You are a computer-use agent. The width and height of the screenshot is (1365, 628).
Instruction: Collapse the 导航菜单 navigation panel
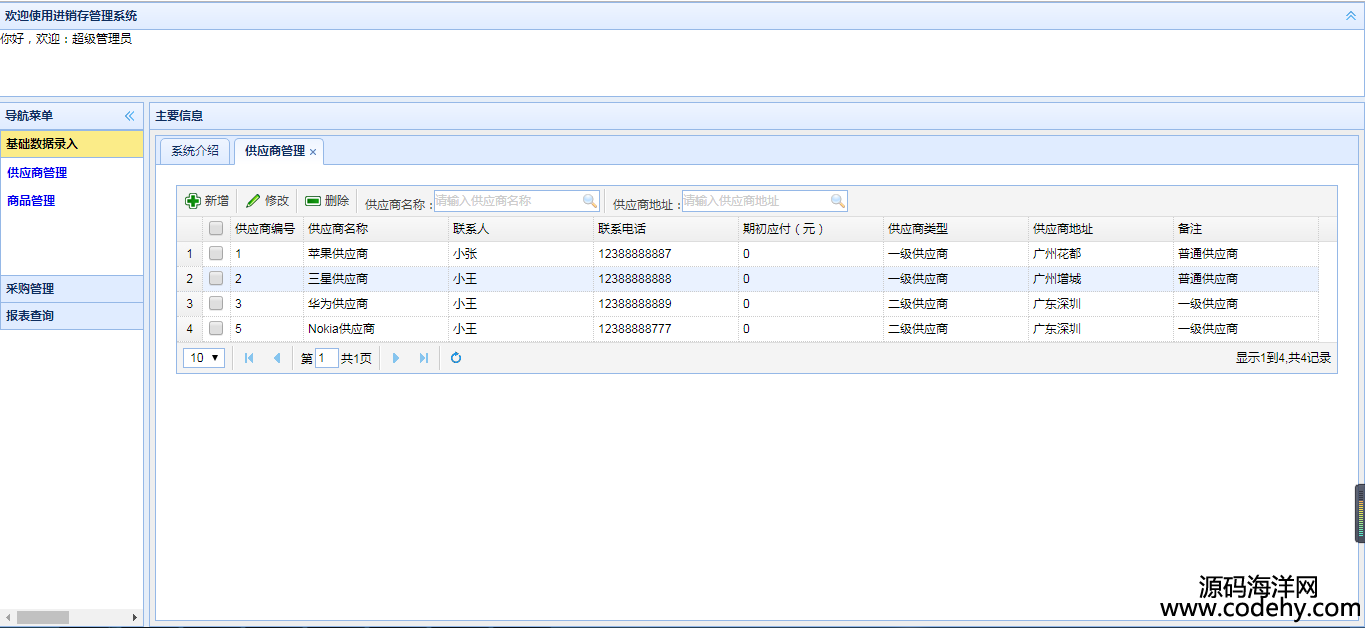pos(129,116)
